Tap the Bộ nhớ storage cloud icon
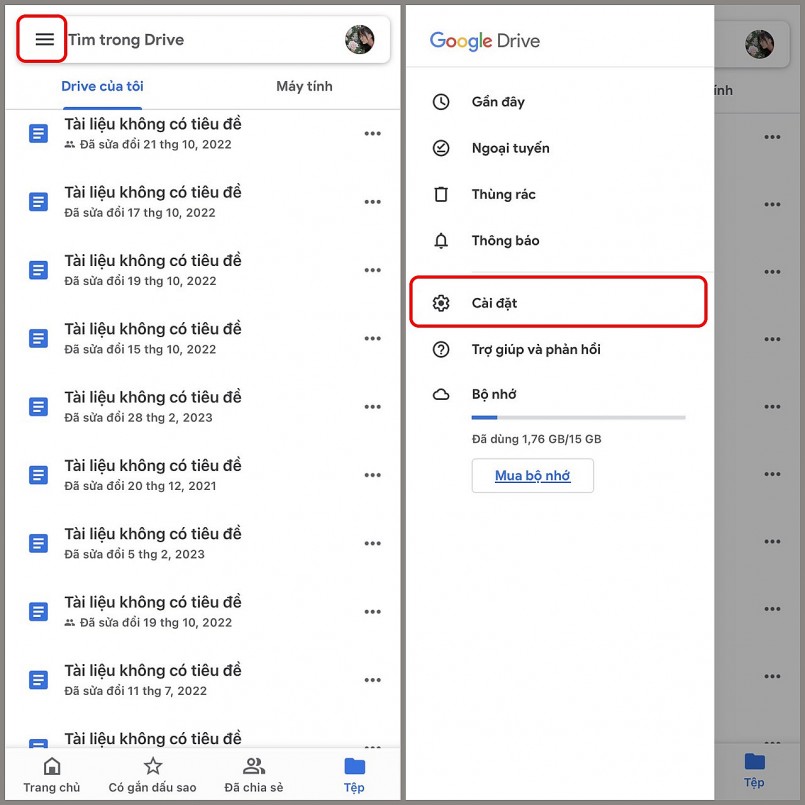Viewport: 805px width, 805px height. coord(441,395)
